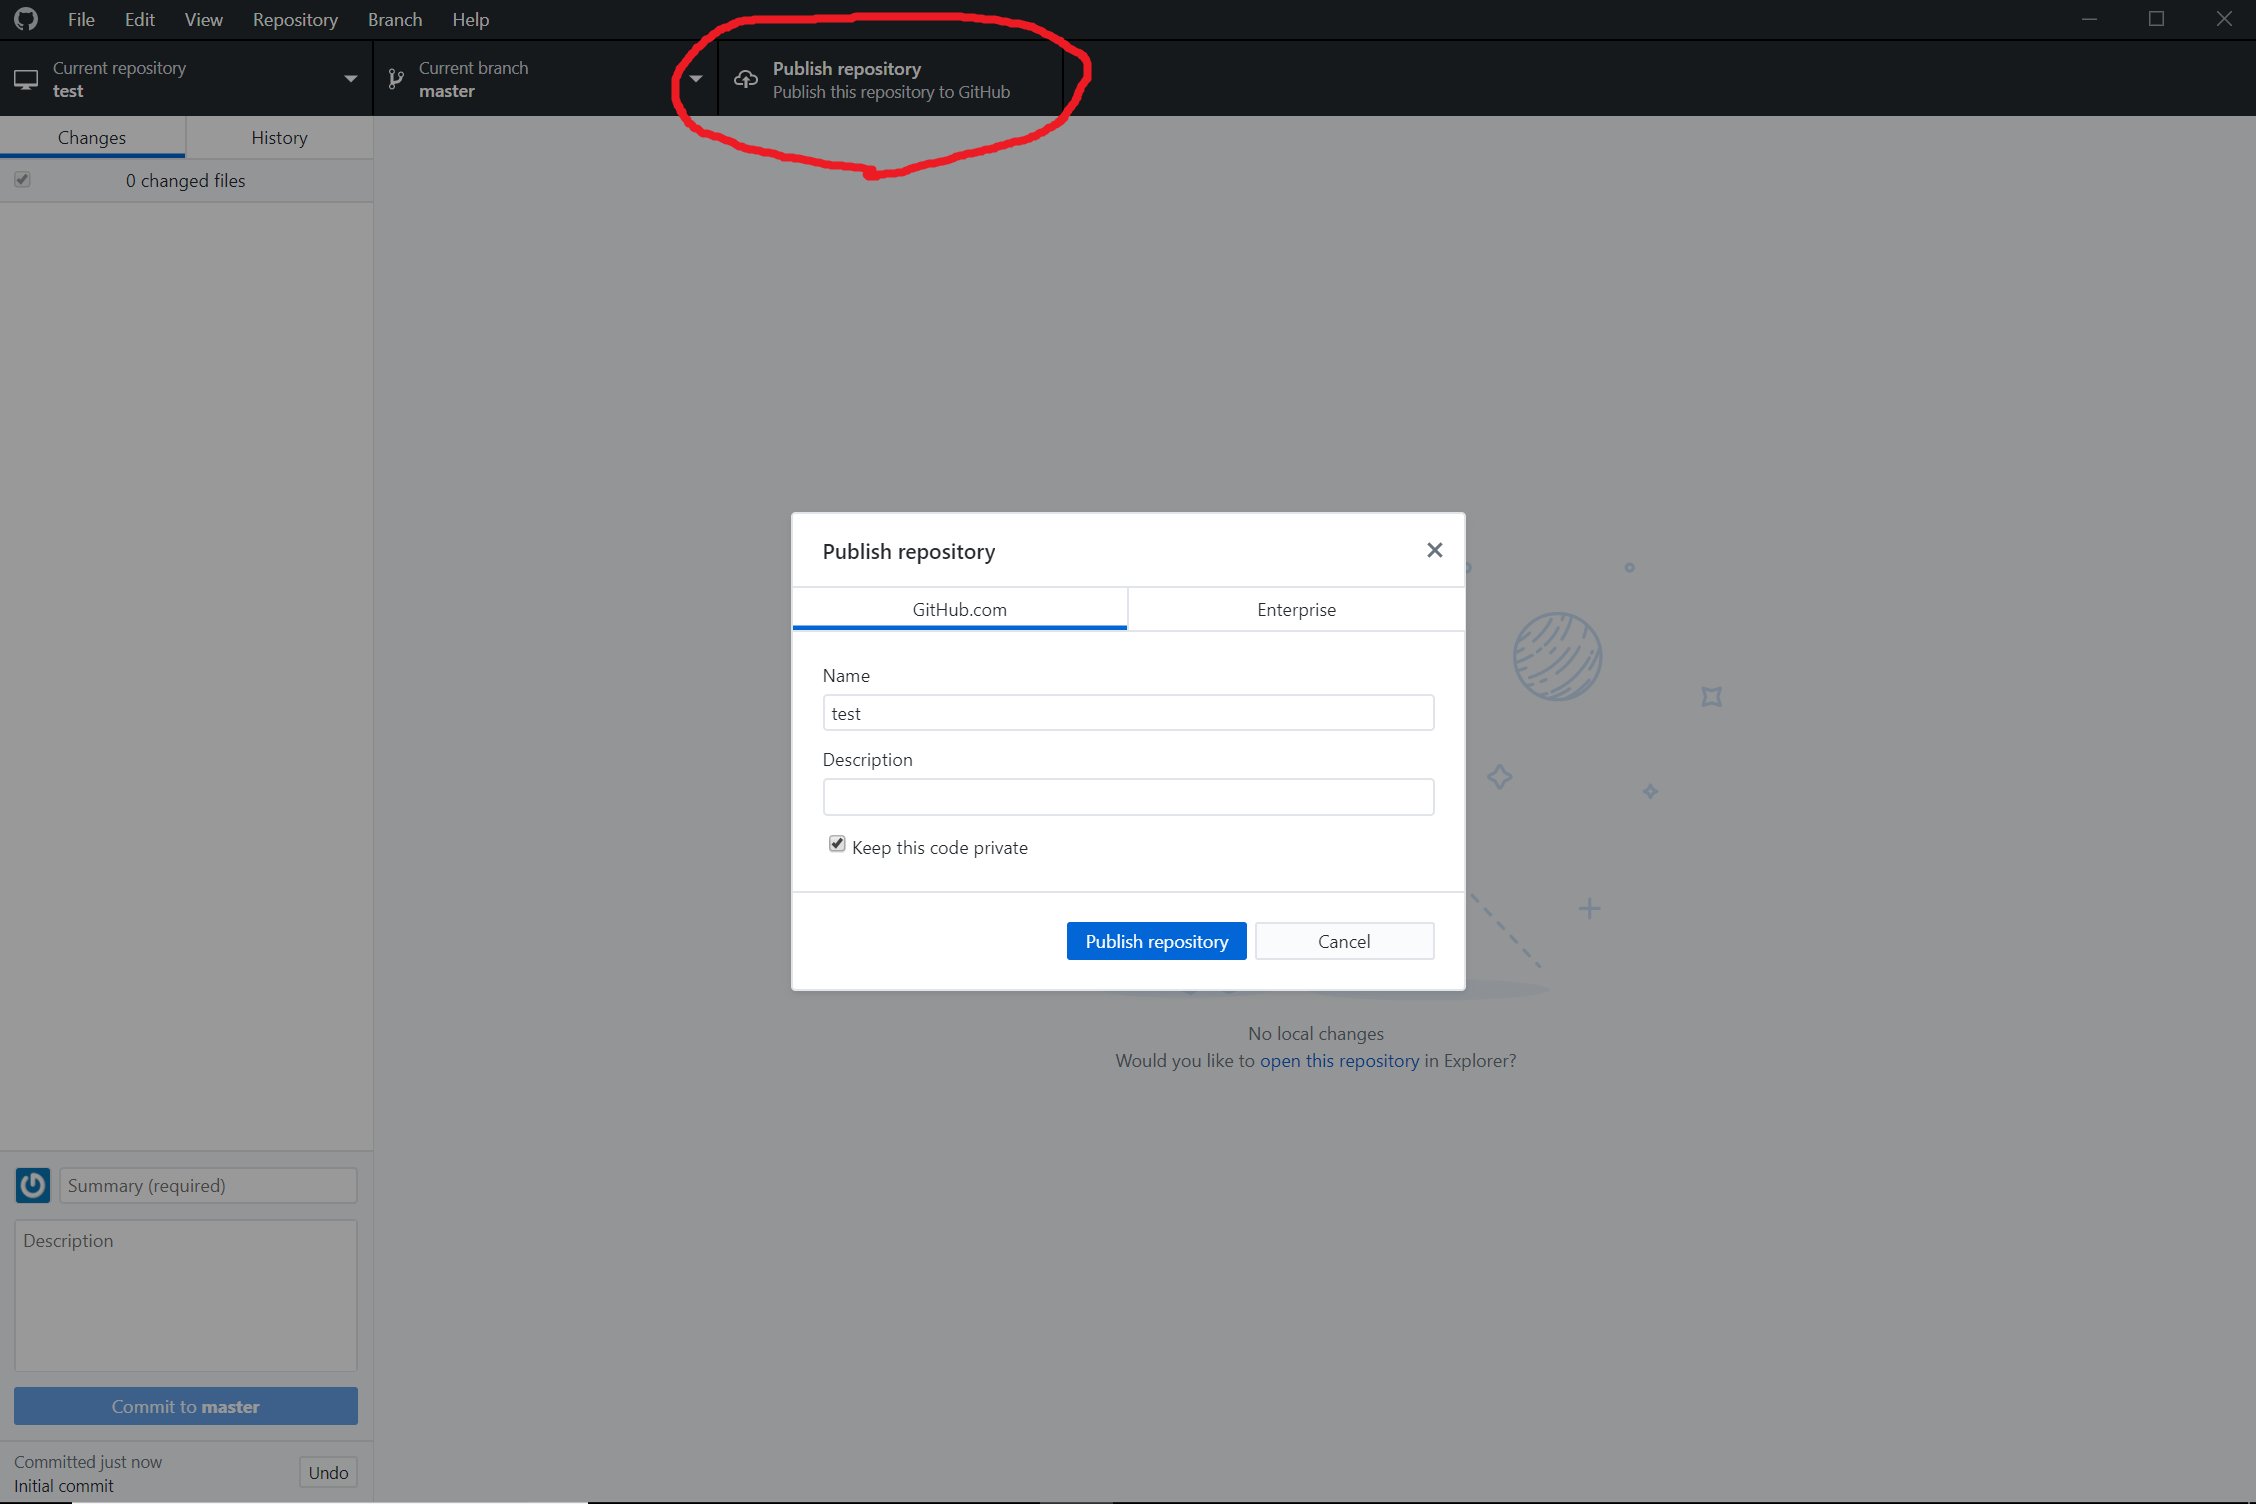Screen dimensions: 2256x1504
Task: Open the Help menu
Action: pos(470,19)
